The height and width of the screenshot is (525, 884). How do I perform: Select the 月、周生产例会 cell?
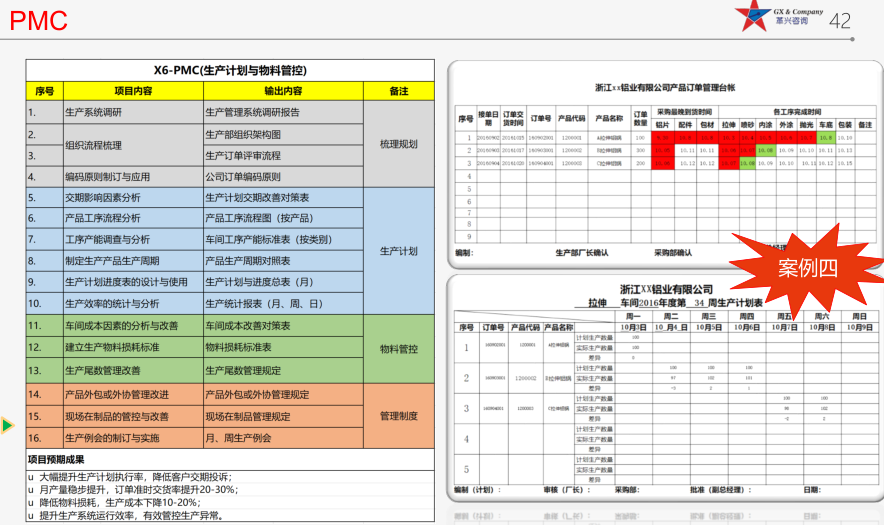tap(283, 438)
